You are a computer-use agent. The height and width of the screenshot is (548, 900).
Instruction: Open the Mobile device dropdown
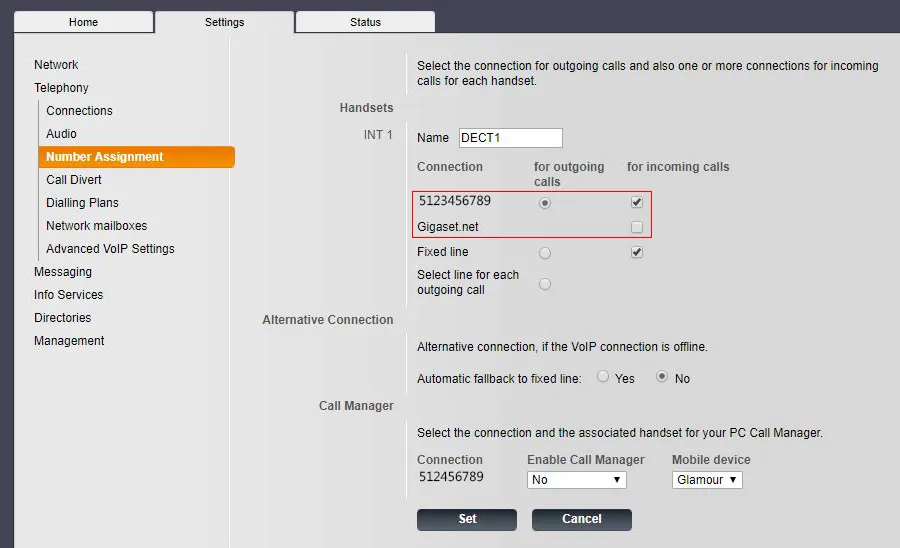pyautogui.click(x=707, y=480)
